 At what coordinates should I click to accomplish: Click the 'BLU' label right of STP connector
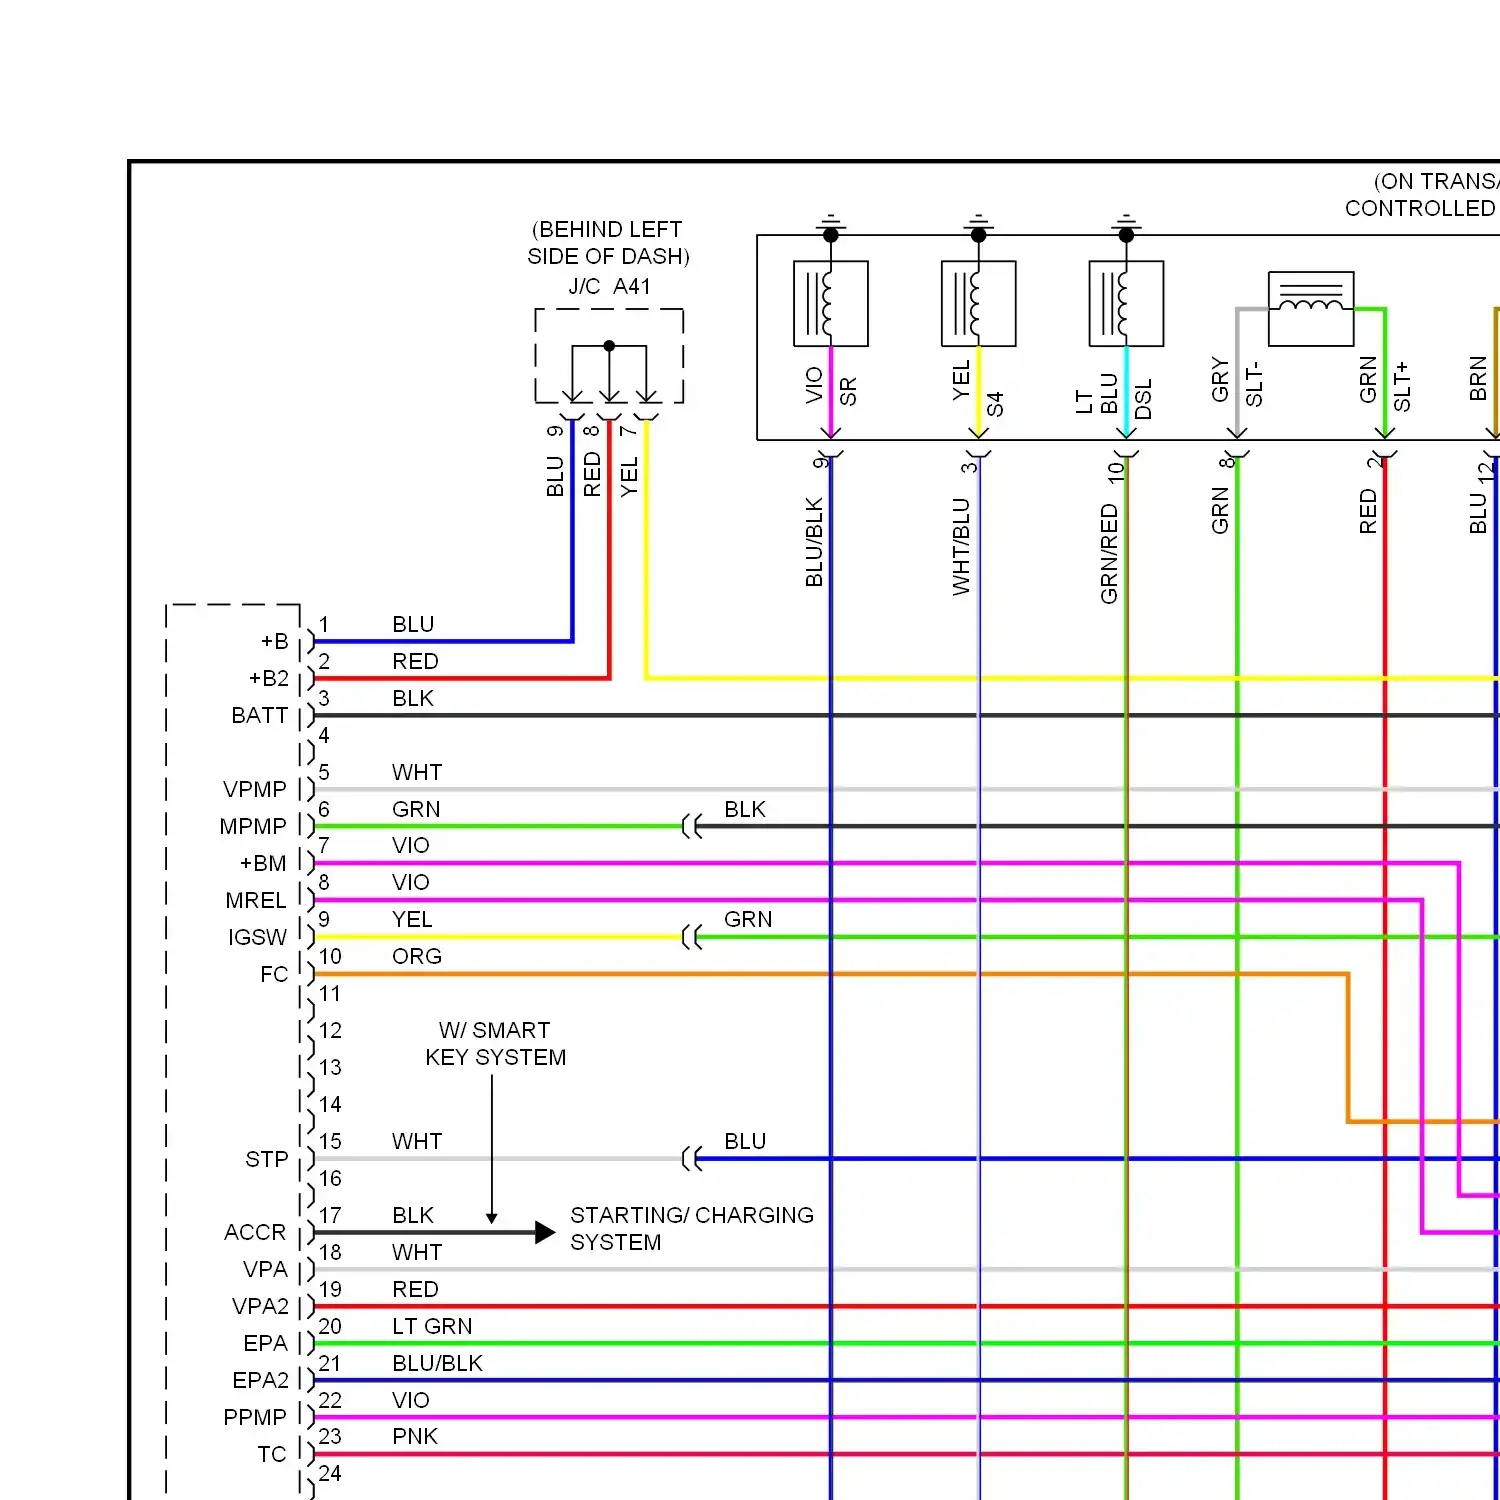[x=745, y=1142]
